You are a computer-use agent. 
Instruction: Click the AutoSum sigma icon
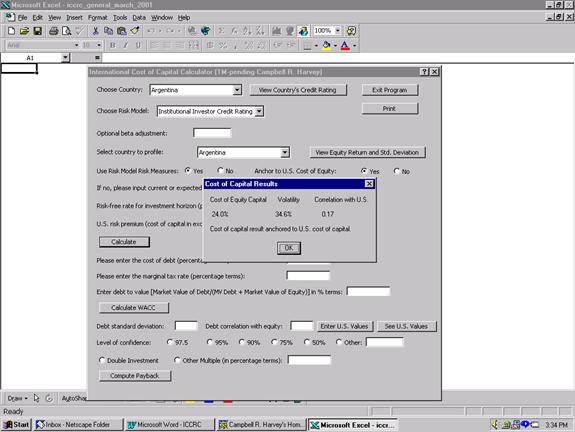[221, 31]
